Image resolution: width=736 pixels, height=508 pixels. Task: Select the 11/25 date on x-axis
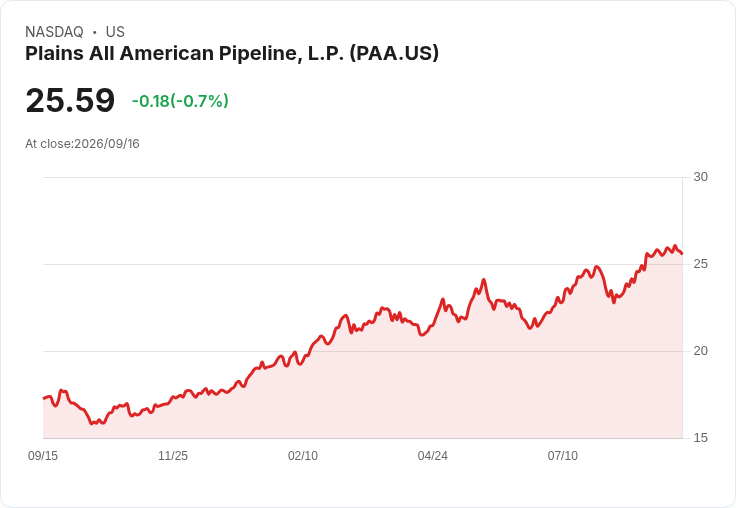tap(173, 455)
